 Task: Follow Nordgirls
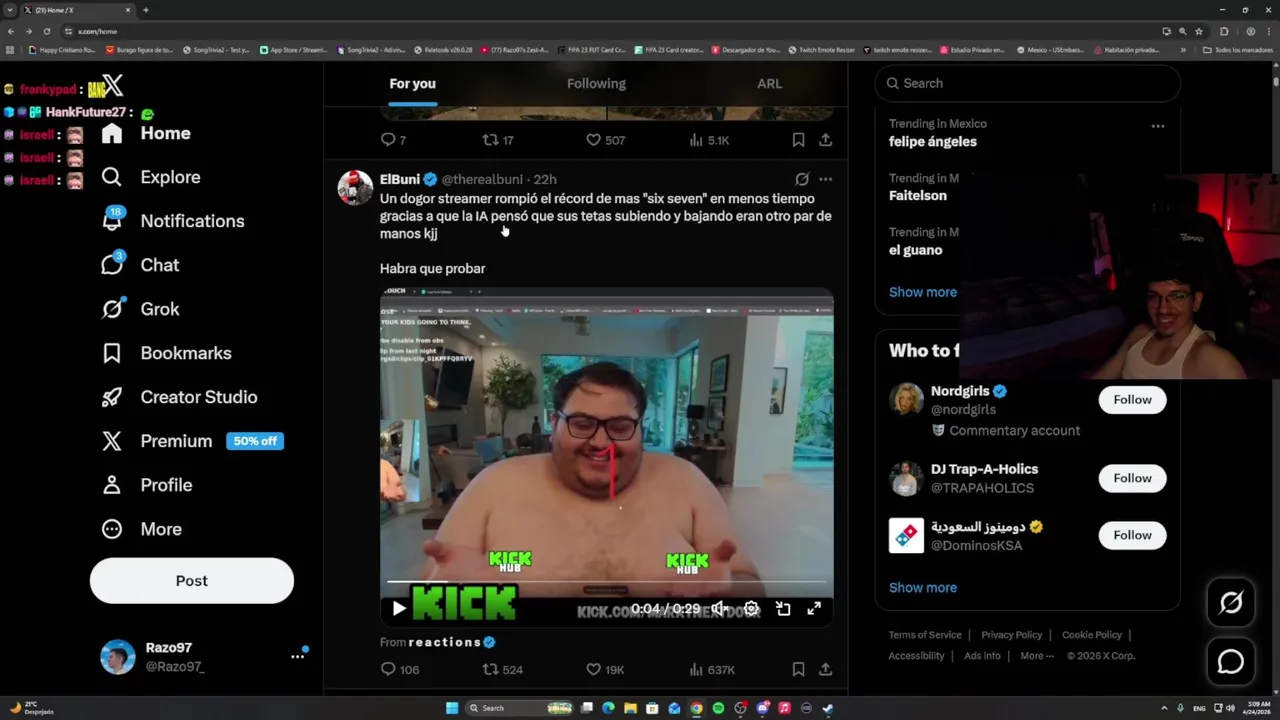(1132, 400)
